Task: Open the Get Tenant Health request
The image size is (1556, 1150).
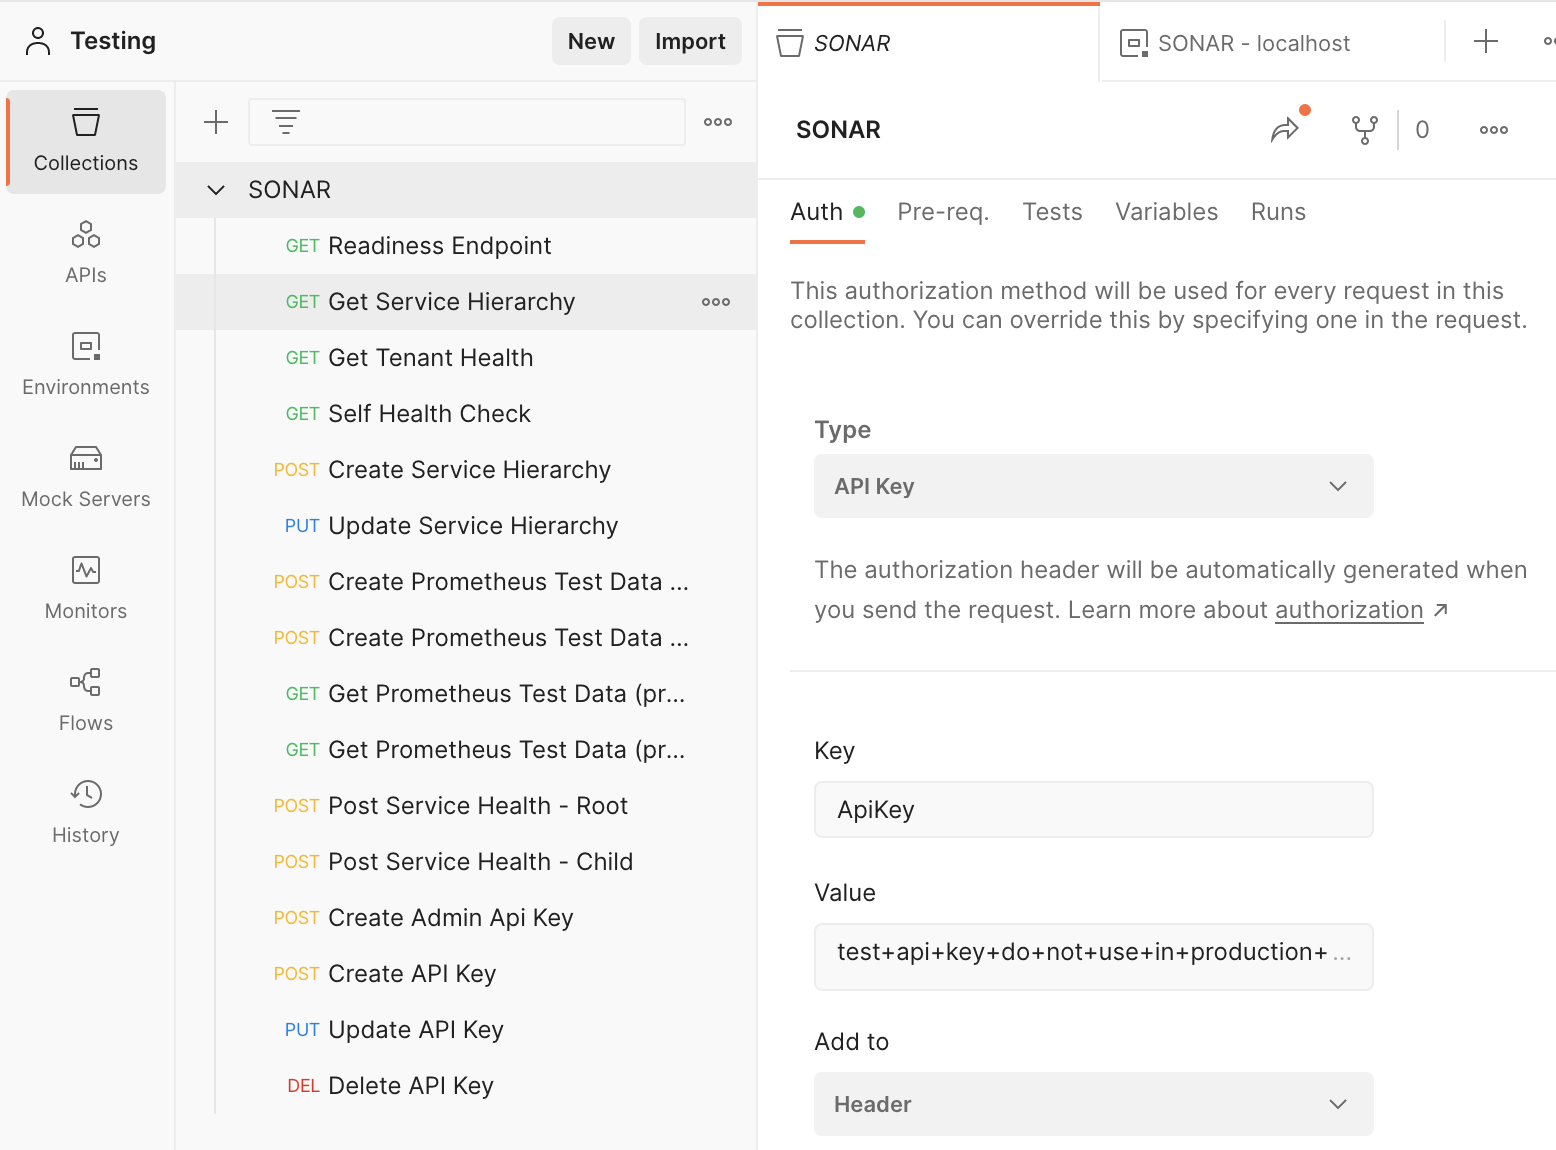Action: (x=466, y=358)
